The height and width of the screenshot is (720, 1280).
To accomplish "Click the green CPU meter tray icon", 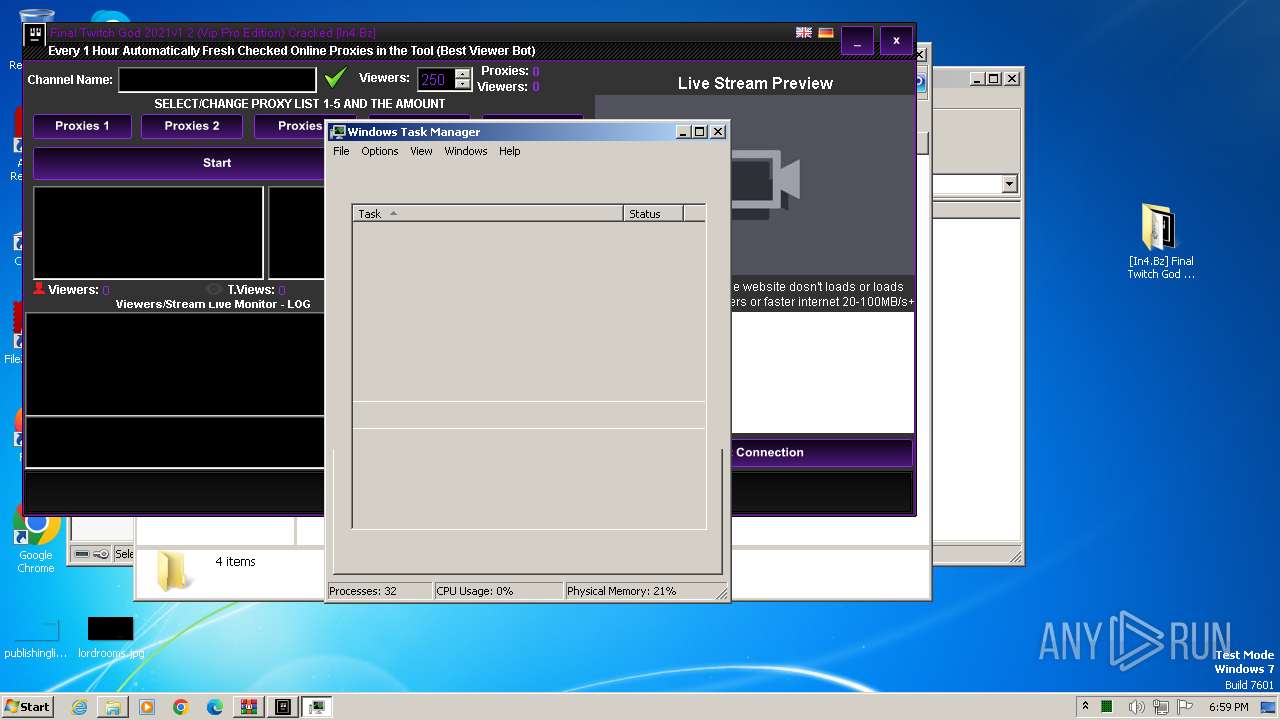I will point(1107,707).
